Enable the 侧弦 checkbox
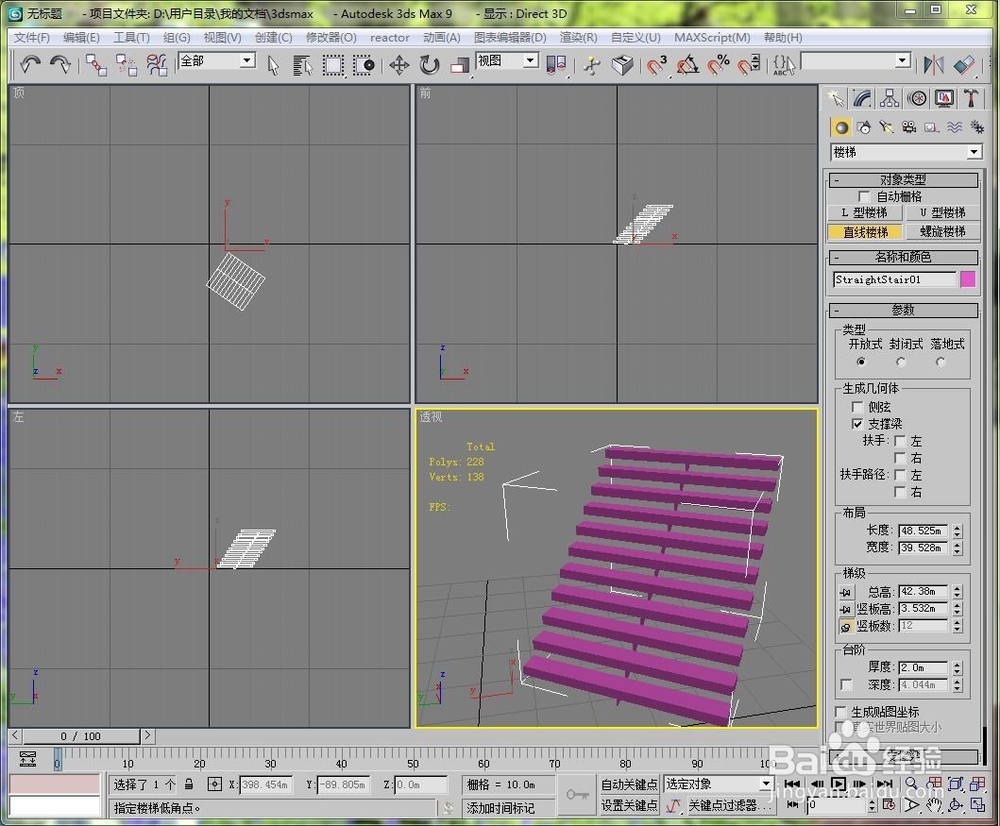This screenshot has width=1000, height=826. click(857, 406)
